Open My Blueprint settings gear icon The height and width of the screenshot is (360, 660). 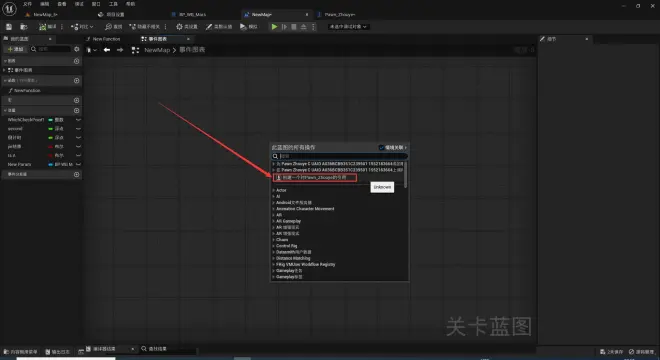pyautogui.click(x=77, y=49)
